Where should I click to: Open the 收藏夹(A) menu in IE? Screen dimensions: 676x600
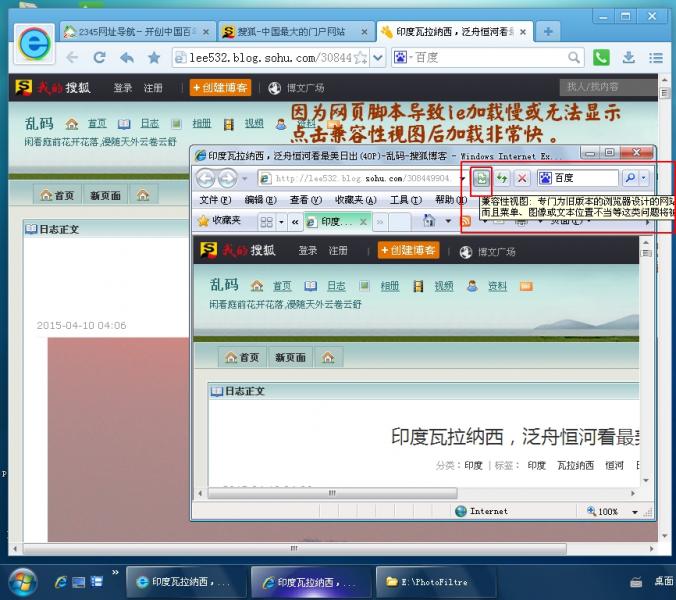pos(356,200)
